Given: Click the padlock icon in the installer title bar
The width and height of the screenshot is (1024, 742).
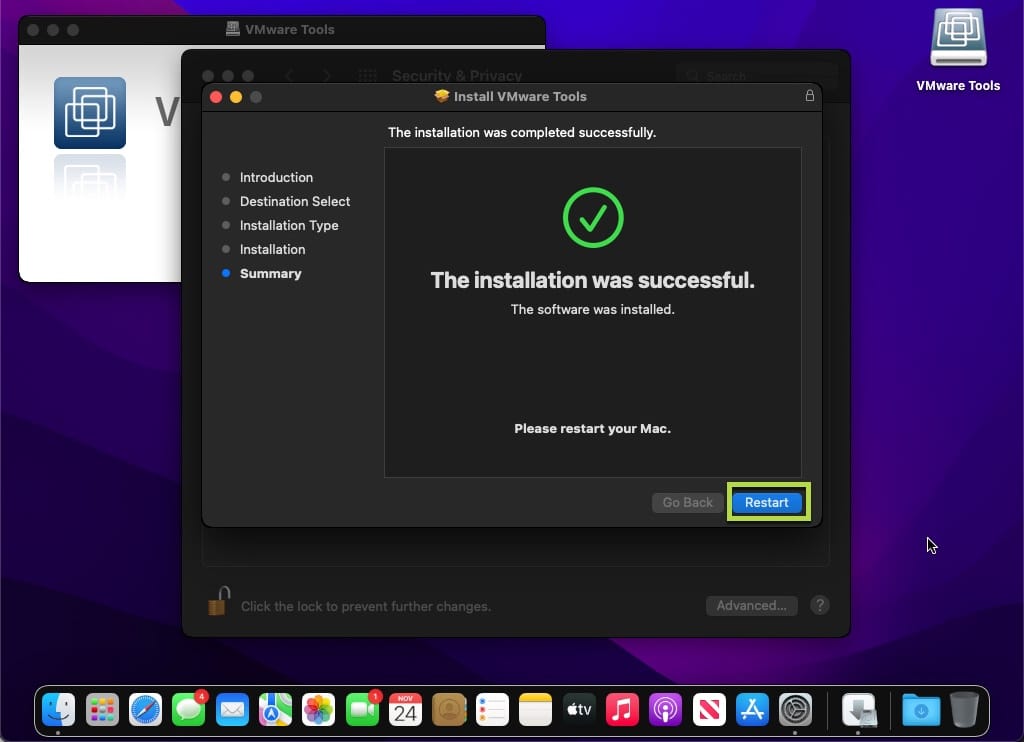Looking at the screenshot, I should 810,96.
